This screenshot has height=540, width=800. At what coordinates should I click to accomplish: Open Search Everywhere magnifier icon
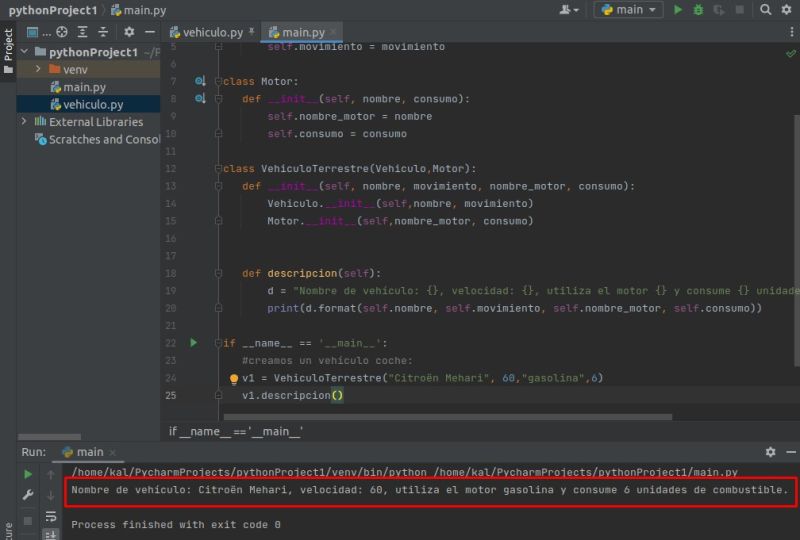[765, 10]
